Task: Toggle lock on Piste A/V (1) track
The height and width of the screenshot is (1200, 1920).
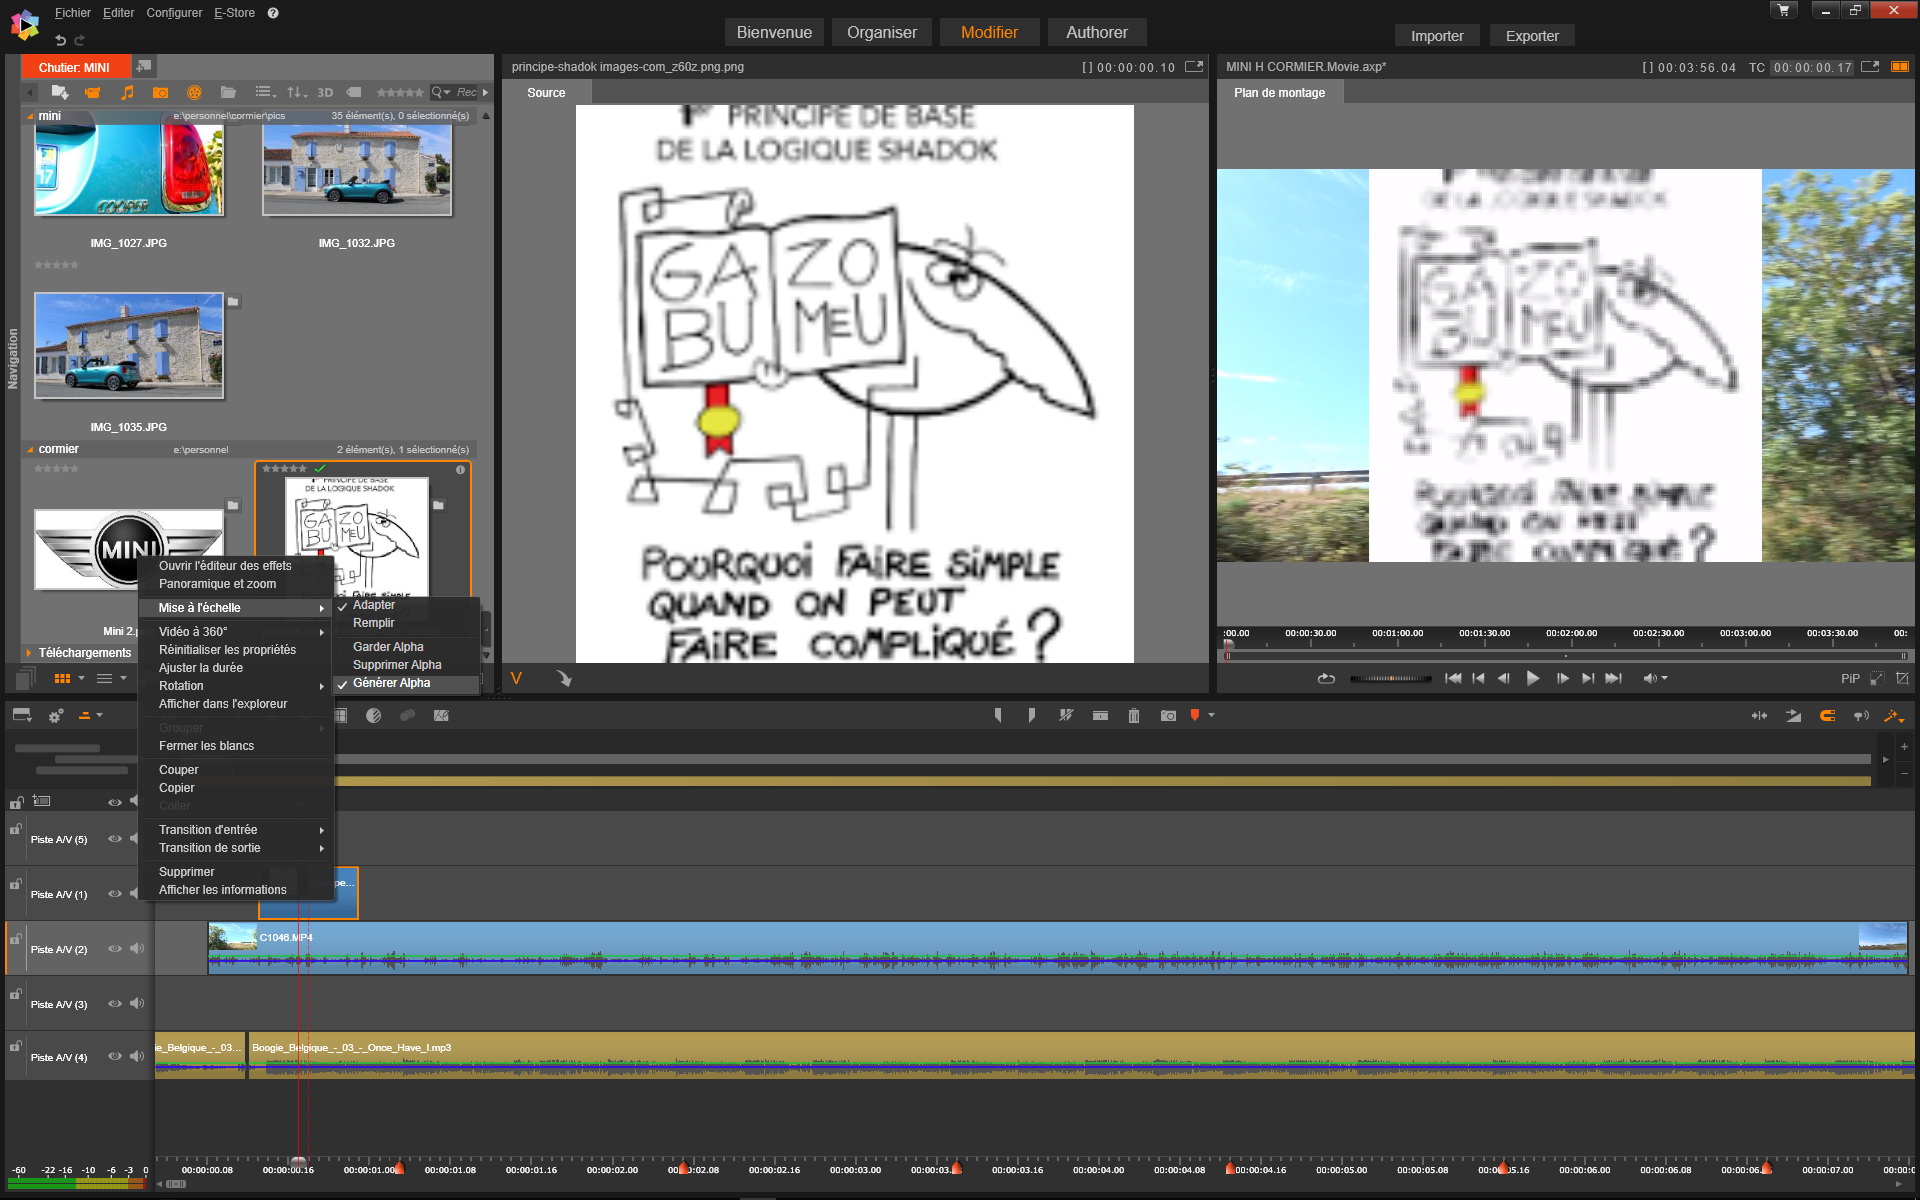Action: (16, 885)
